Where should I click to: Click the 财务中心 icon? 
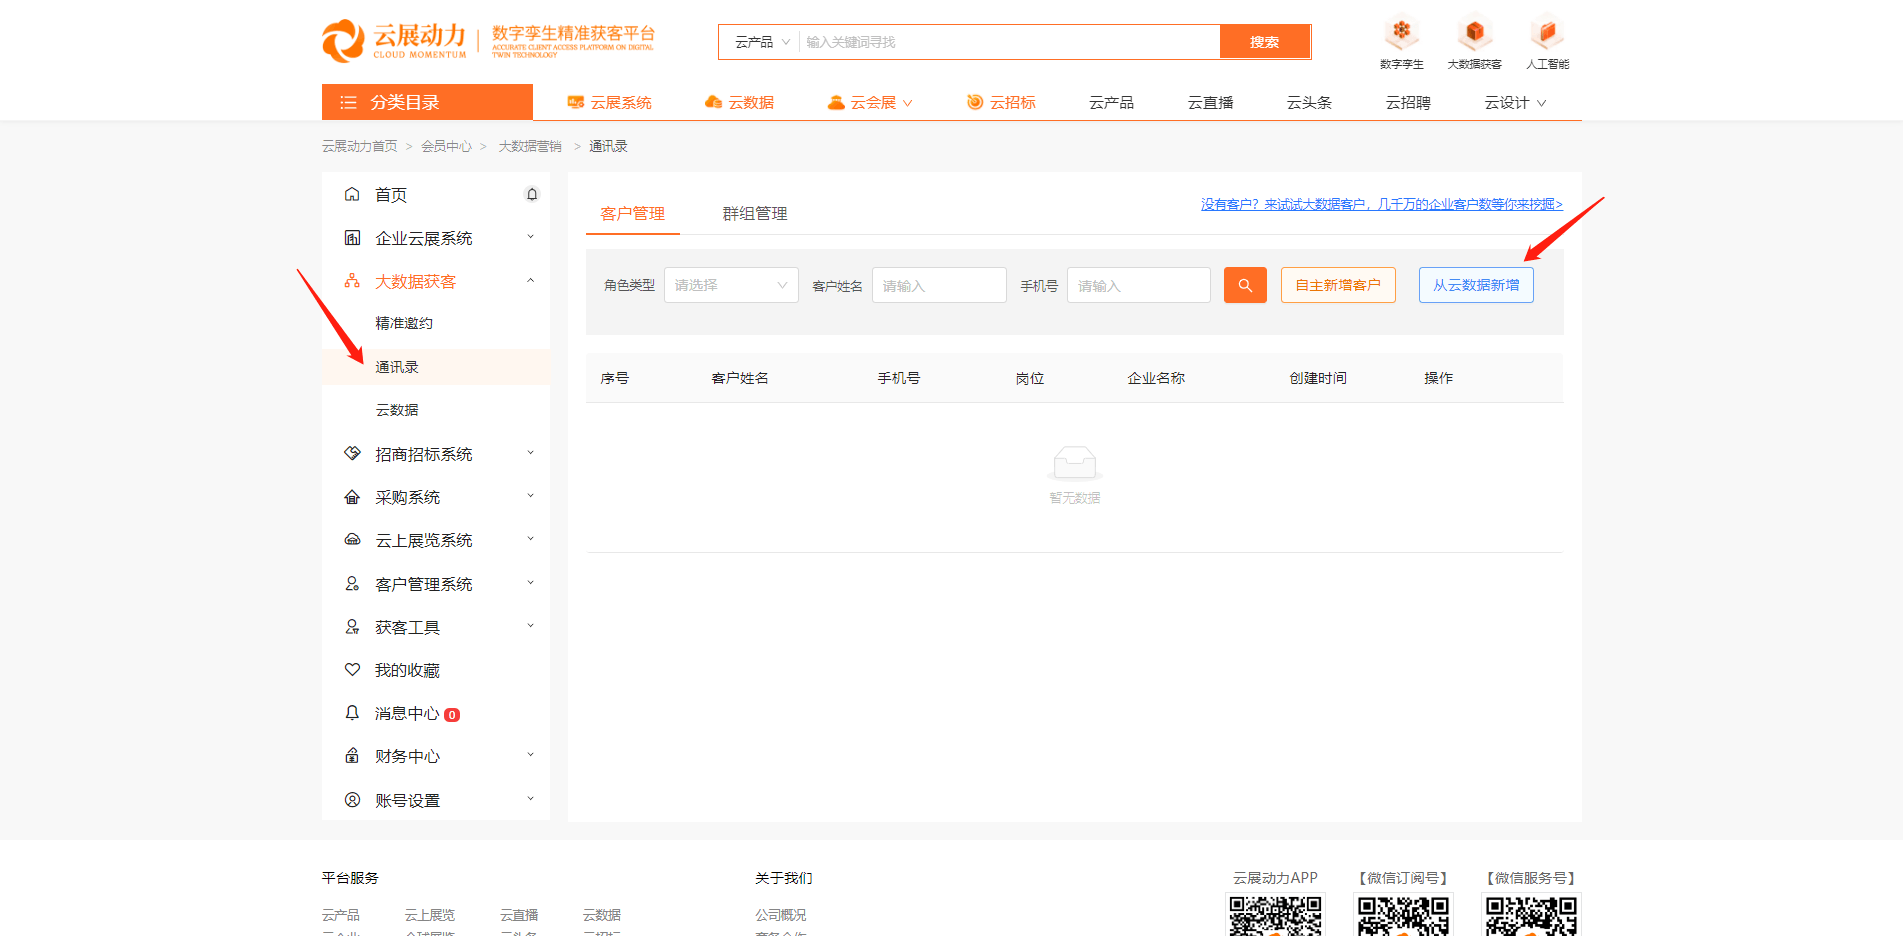[352, 756]
